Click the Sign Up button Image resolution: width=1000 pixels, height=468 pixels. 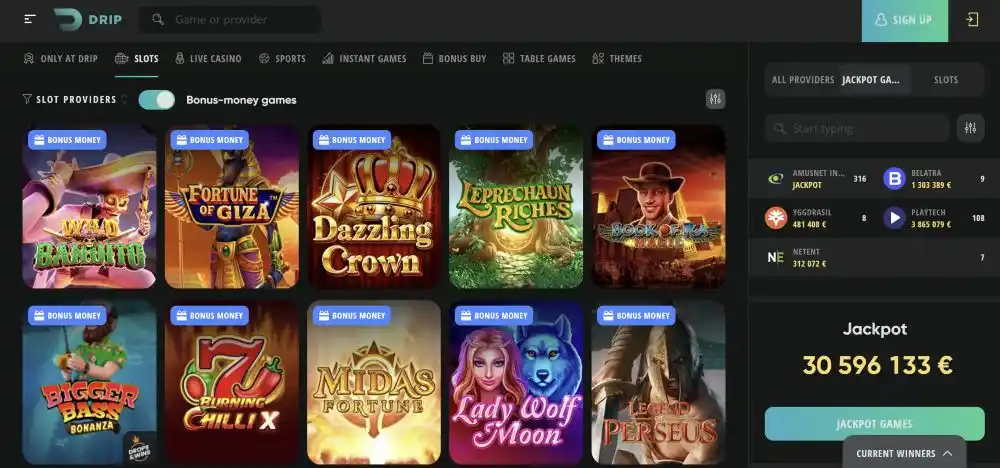tap(904, 20)
